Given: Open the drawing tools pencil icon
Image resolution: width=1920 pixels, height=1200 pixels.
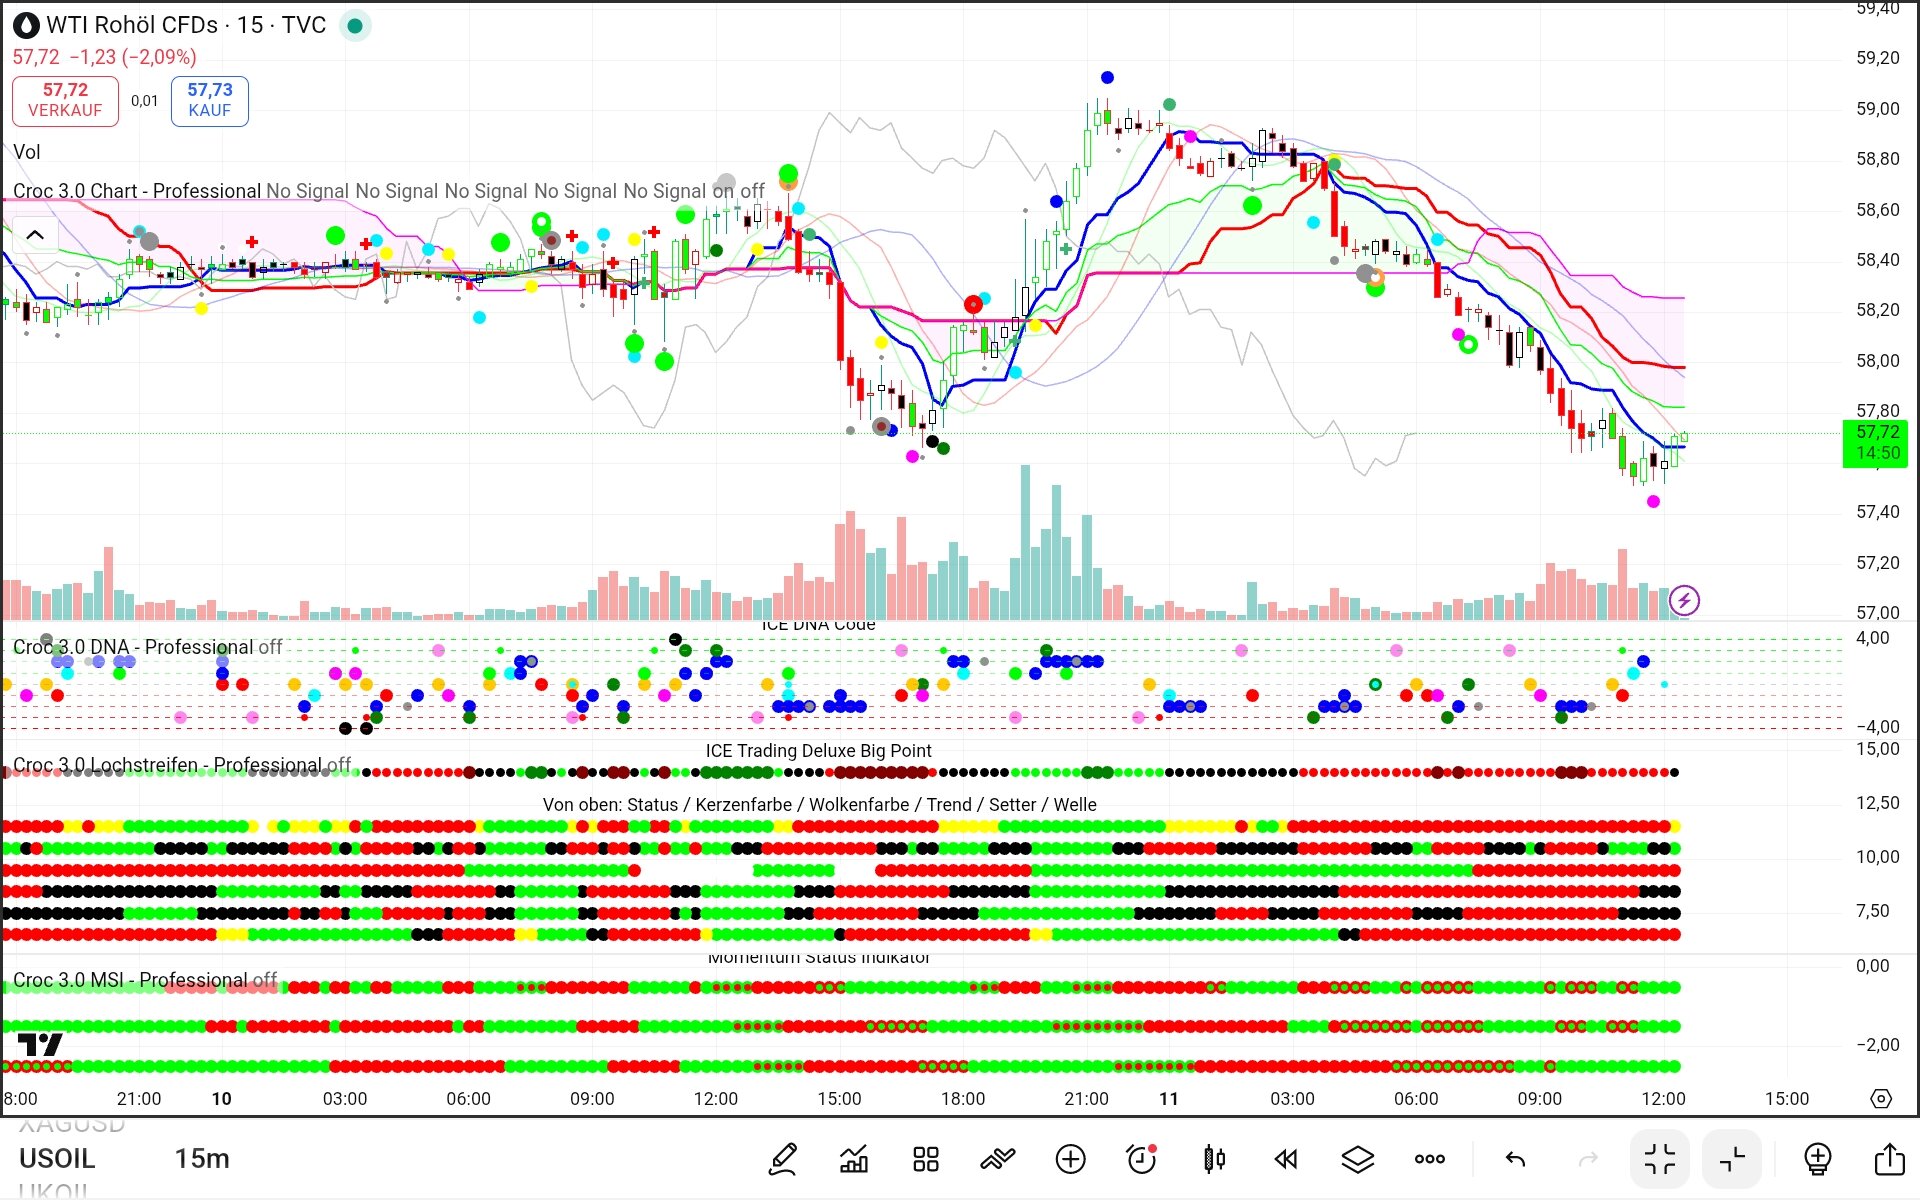Looking at the screenshot, I should (783, 1159).
